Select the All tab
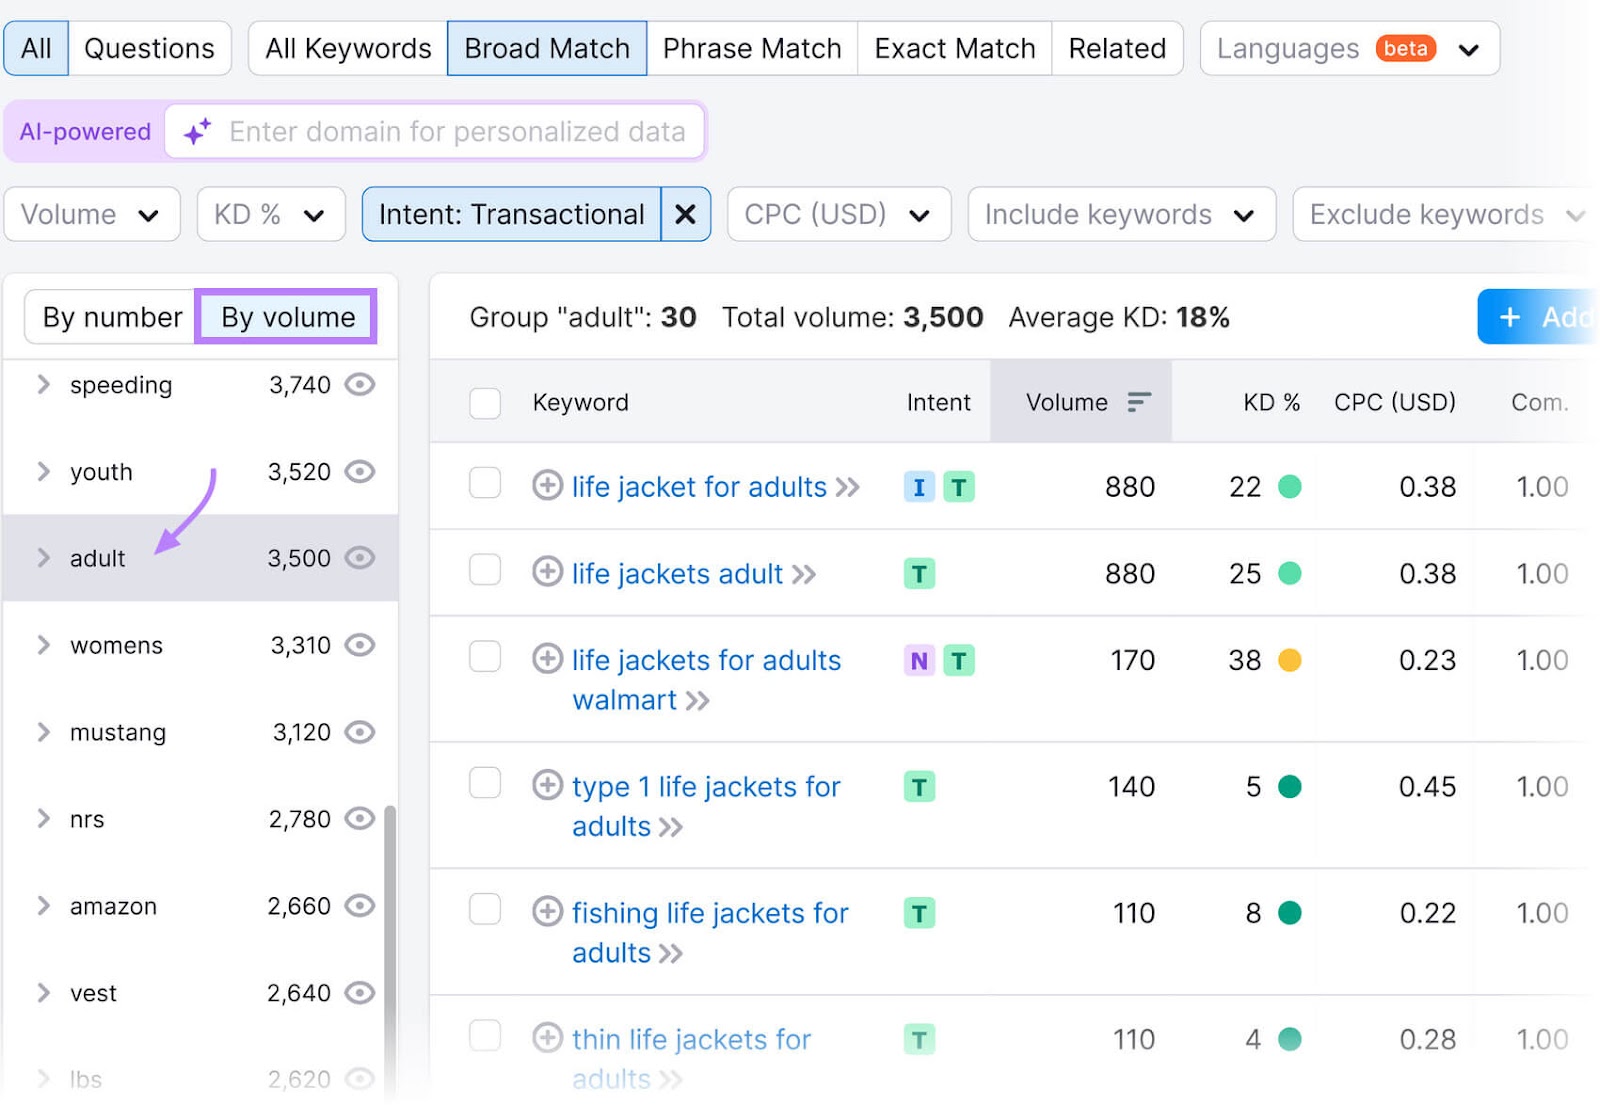Screen dimensions: 1600x1105 pos(36,48)
